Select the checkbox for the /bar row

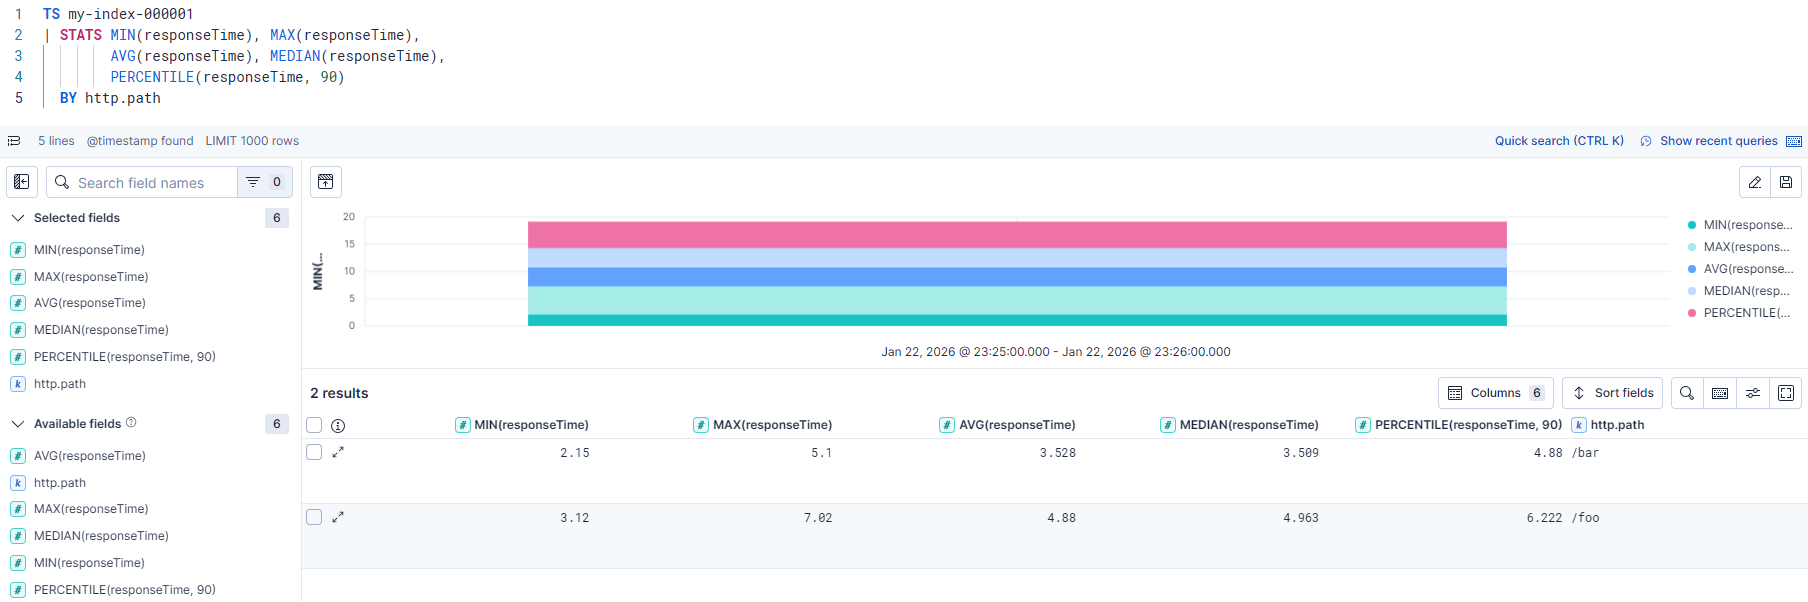[x=314, y=452]
